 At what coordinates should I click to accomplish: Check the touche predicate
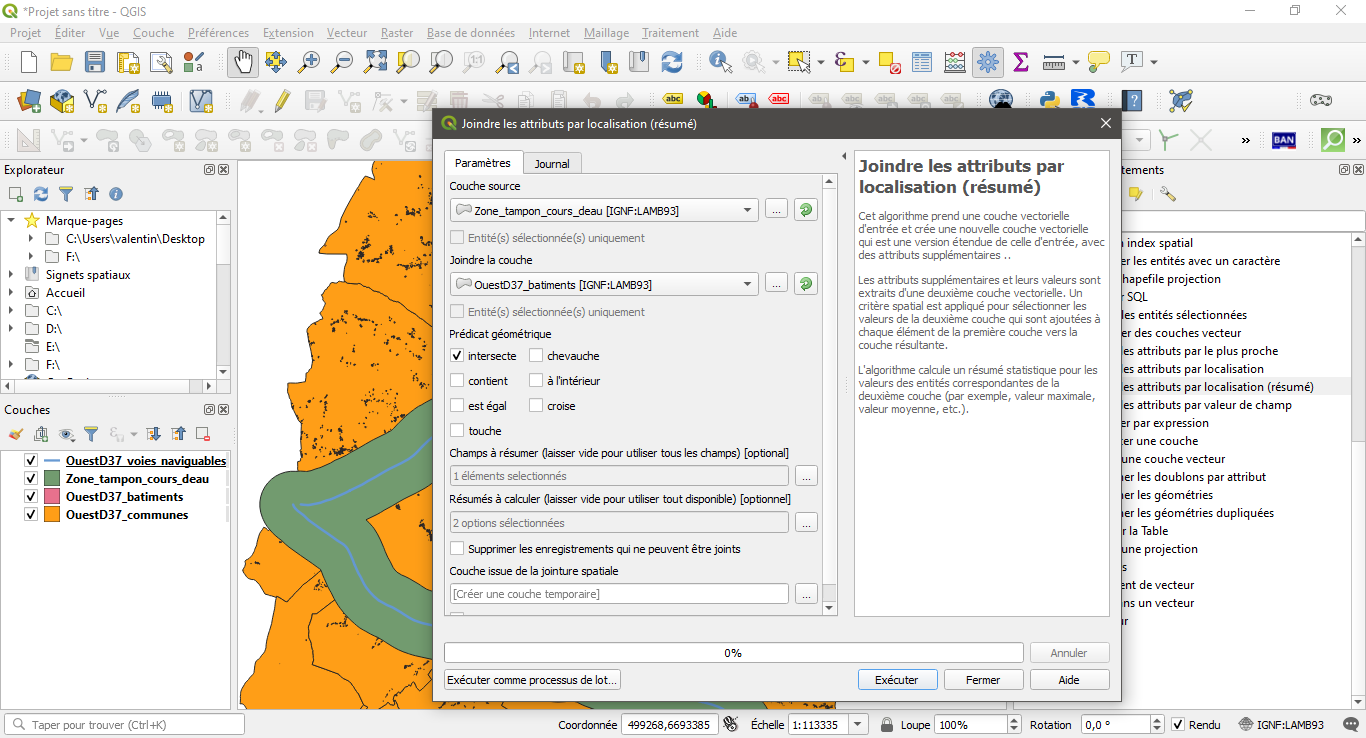tap(457, 430)
